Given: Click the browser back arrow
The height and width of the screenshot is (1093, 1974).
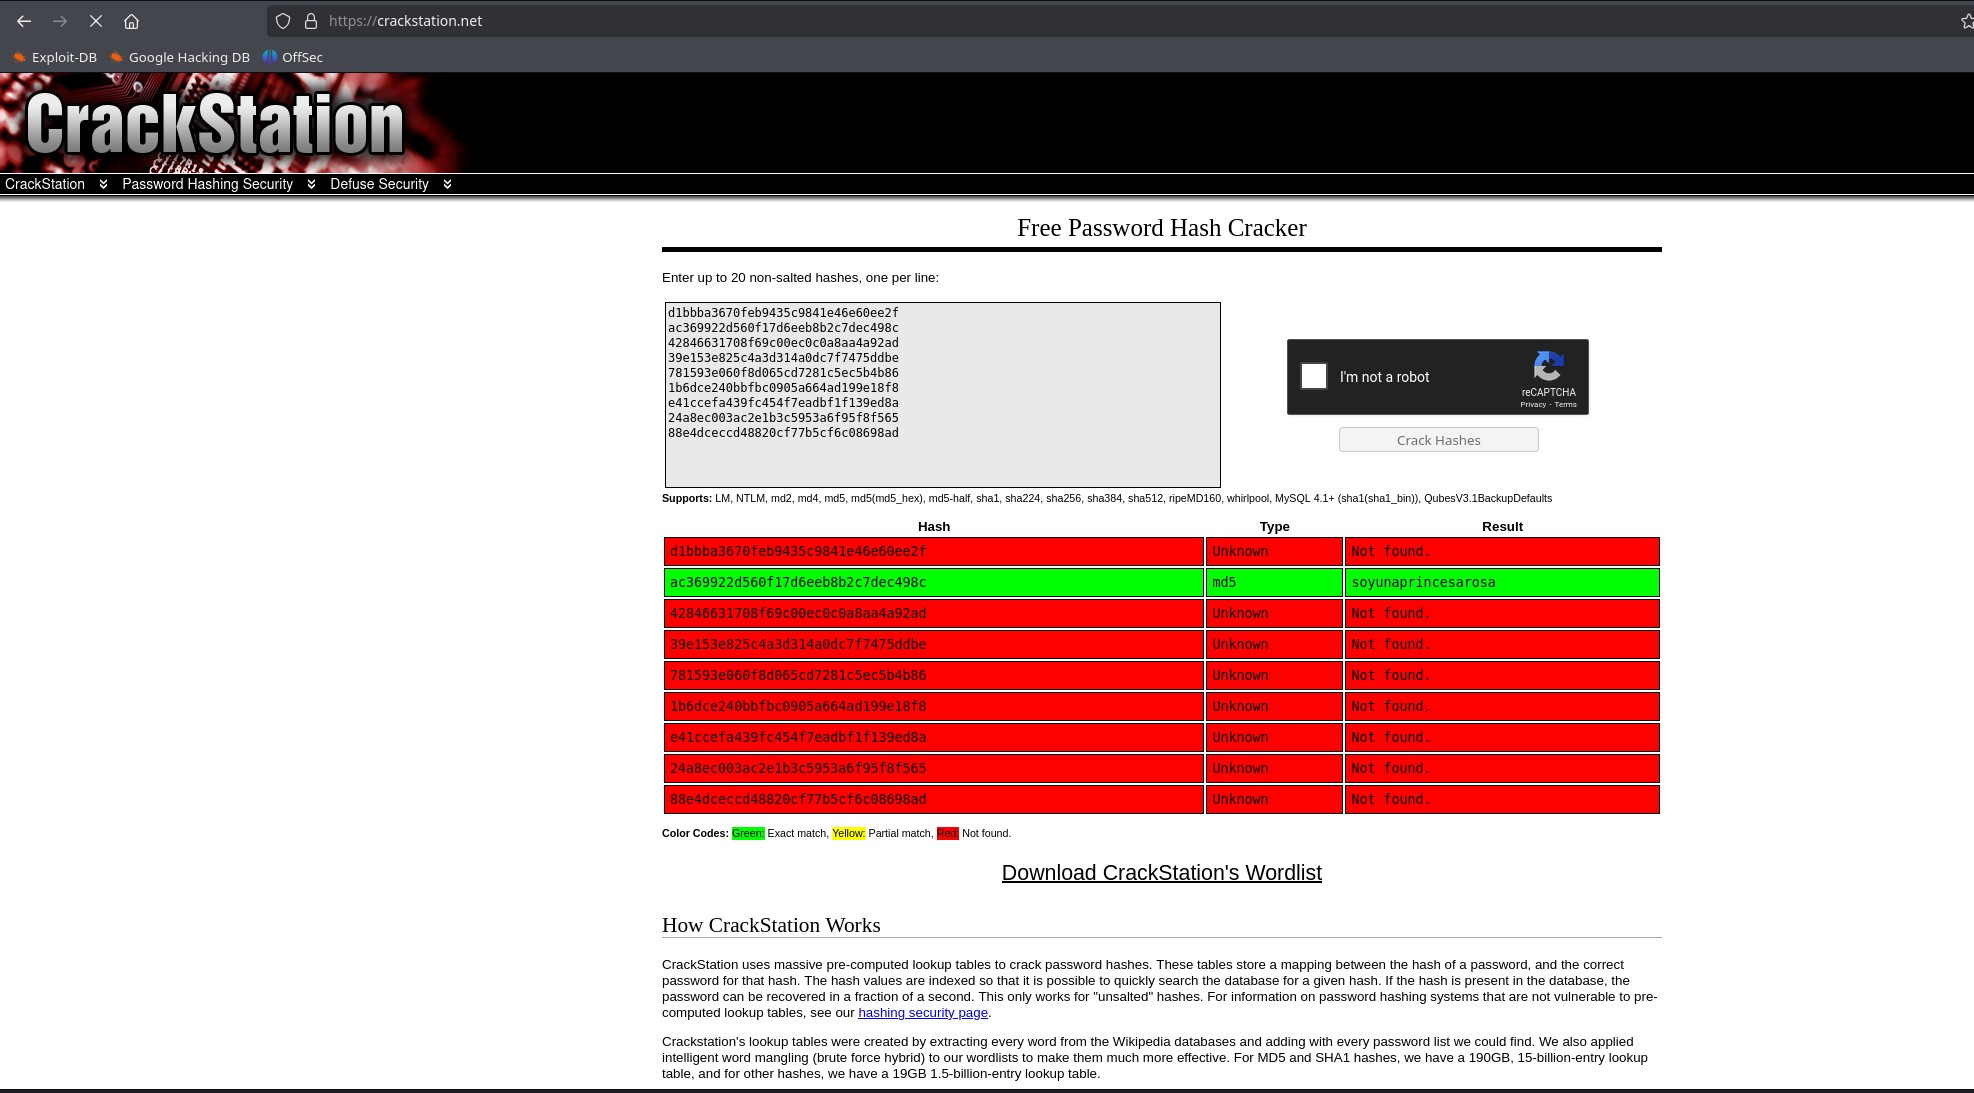Looking at the screenshot, I should click(x=24, y=21).
